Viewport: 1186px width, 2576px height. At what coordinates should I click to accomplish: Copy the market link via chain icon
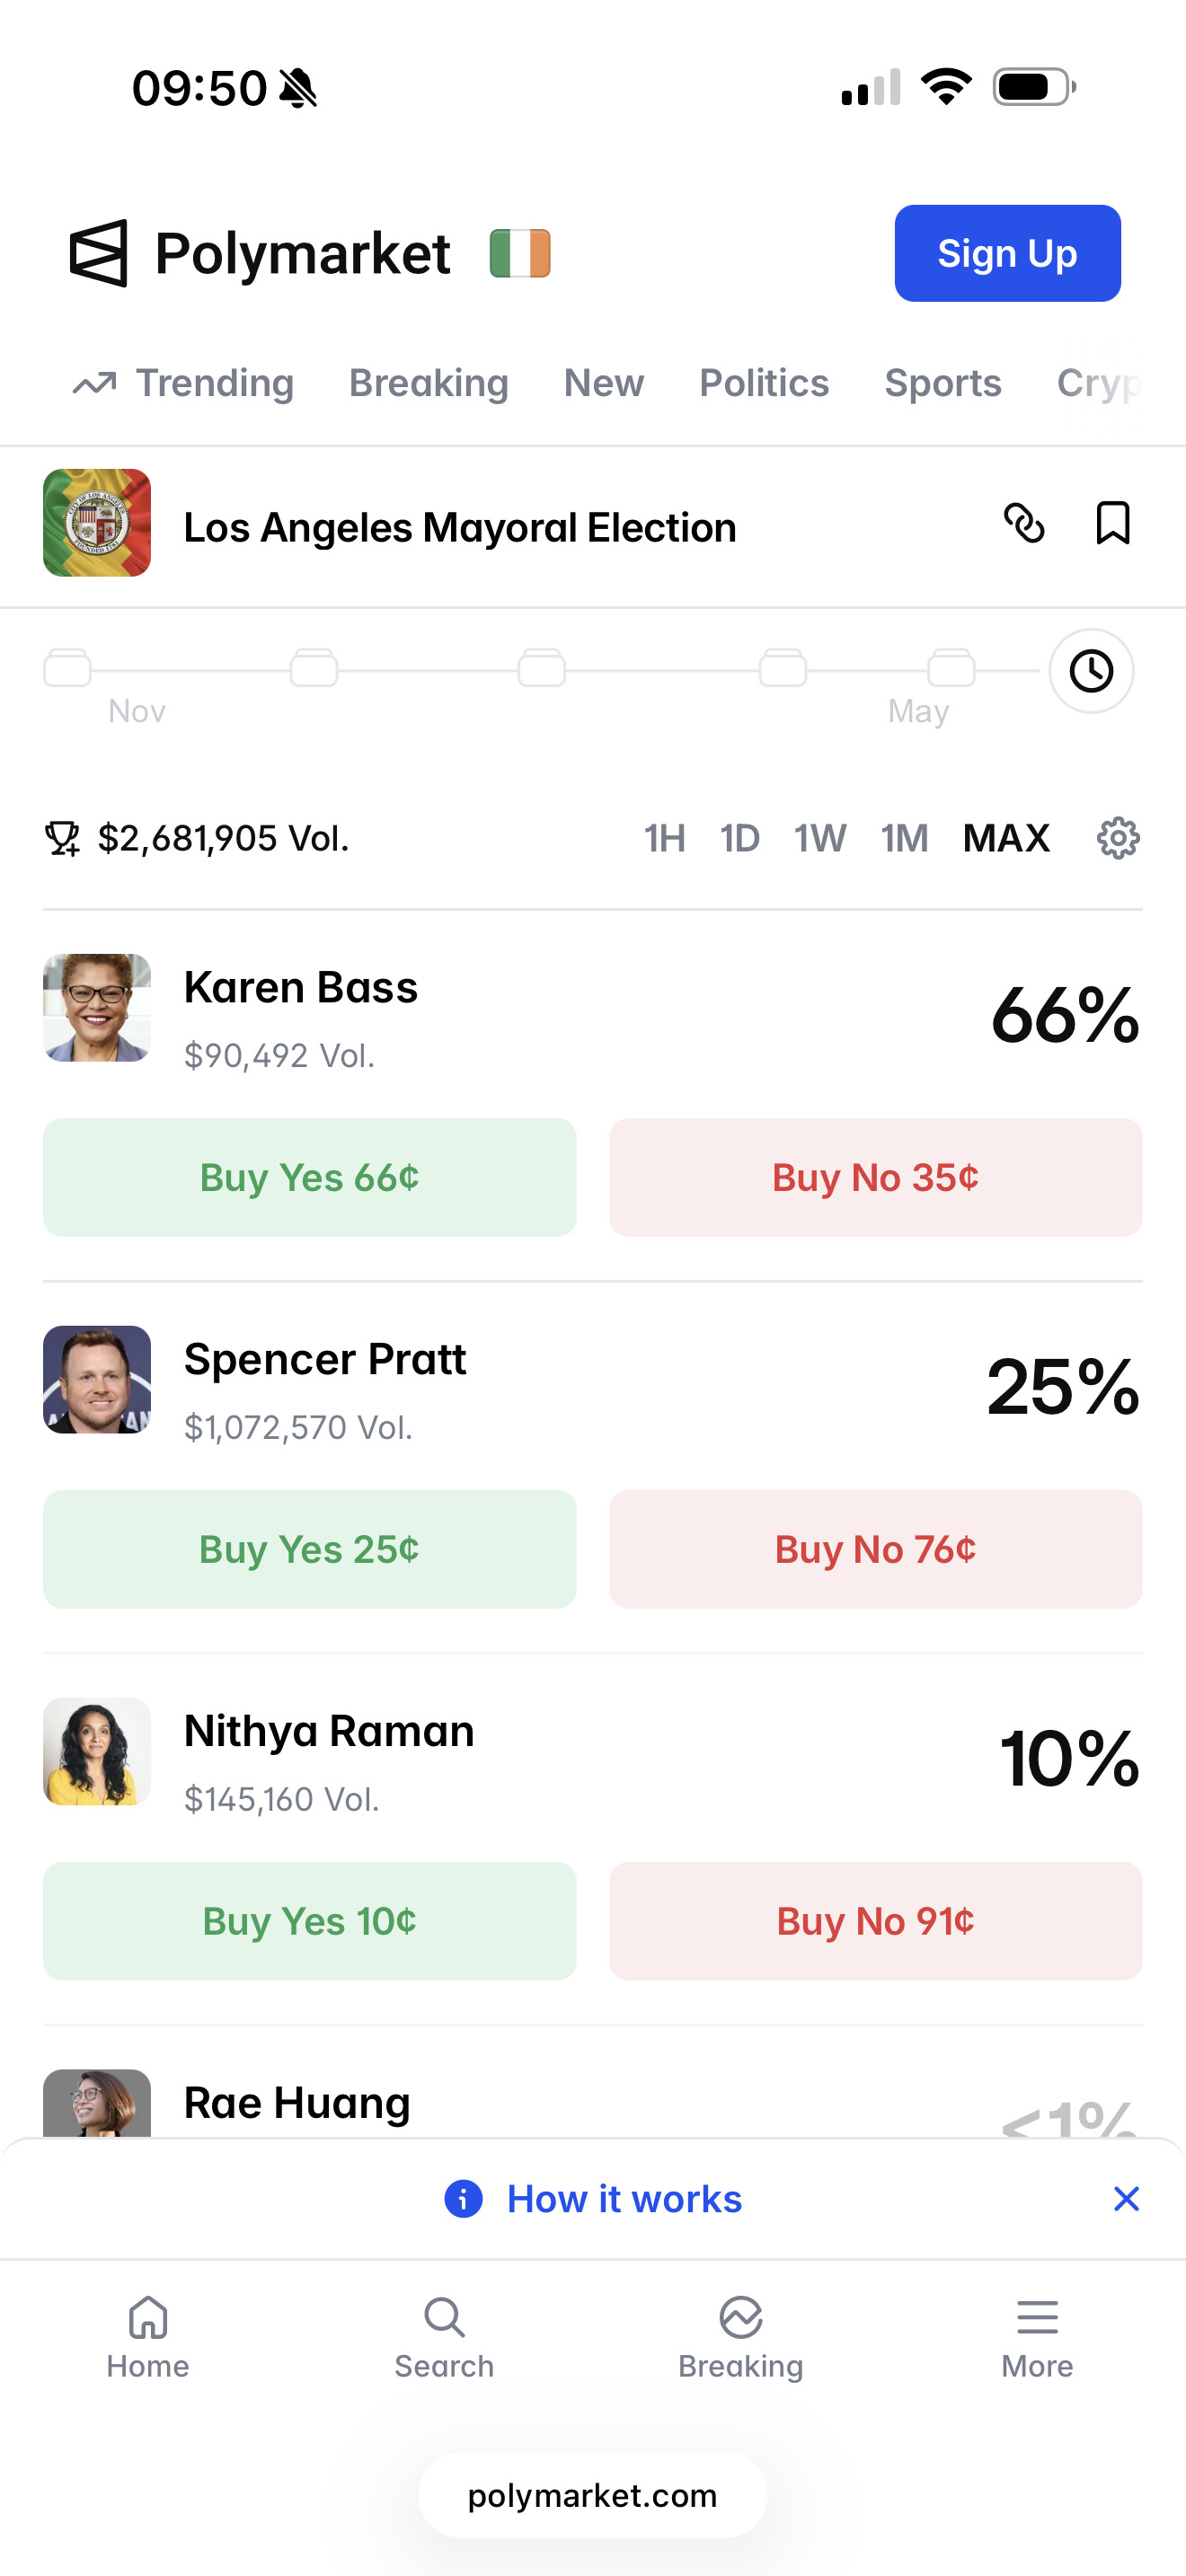1024,523
